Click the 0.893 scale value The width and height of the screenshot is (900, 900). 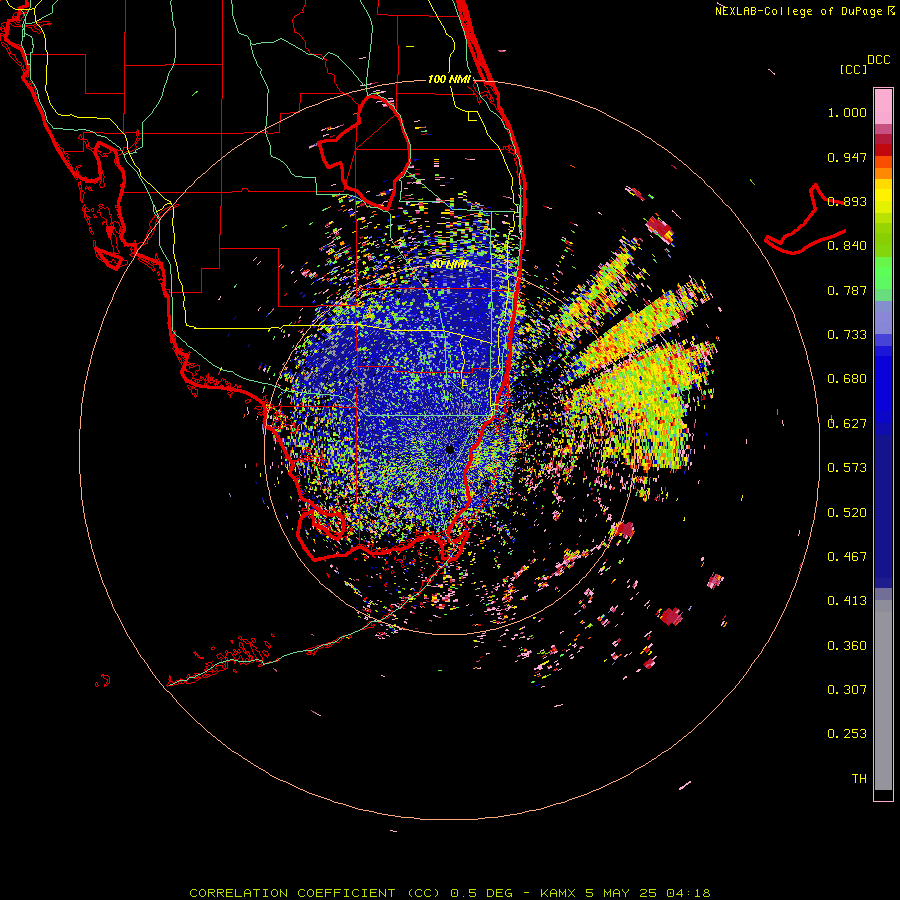pos(847,201)
